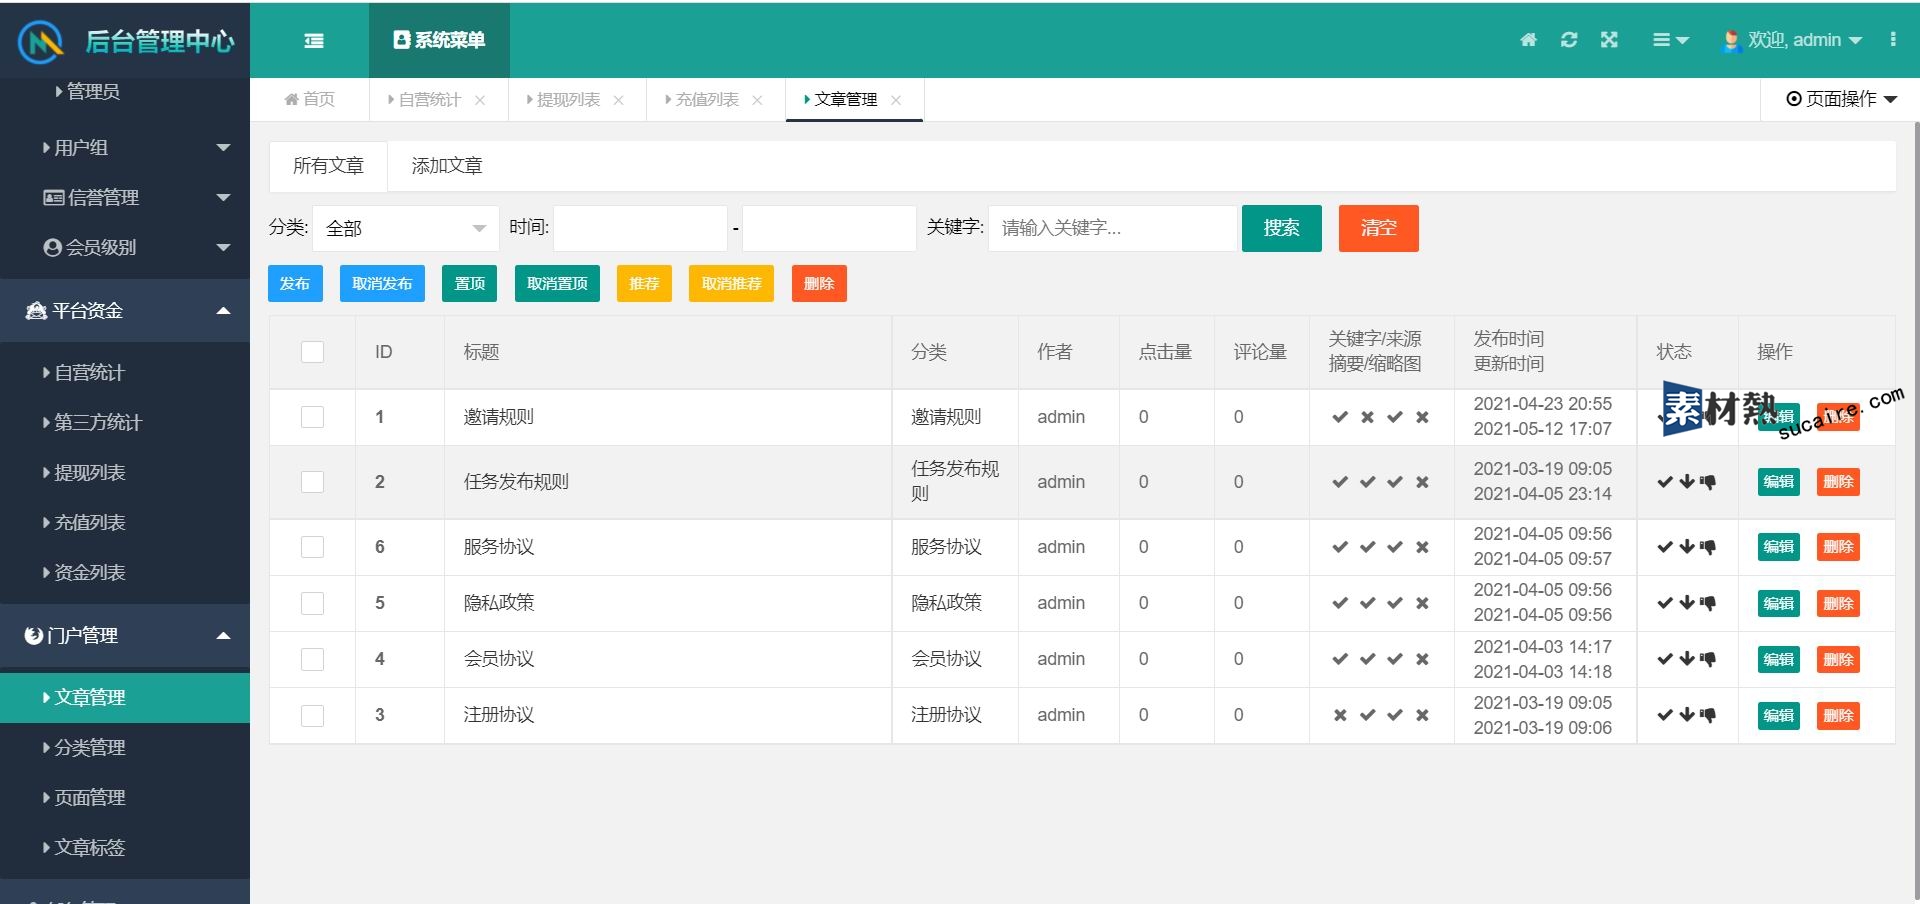Check the box for 任务发布规则 row
Screen dimensions: 1920x904
click(x=312, y=482)
